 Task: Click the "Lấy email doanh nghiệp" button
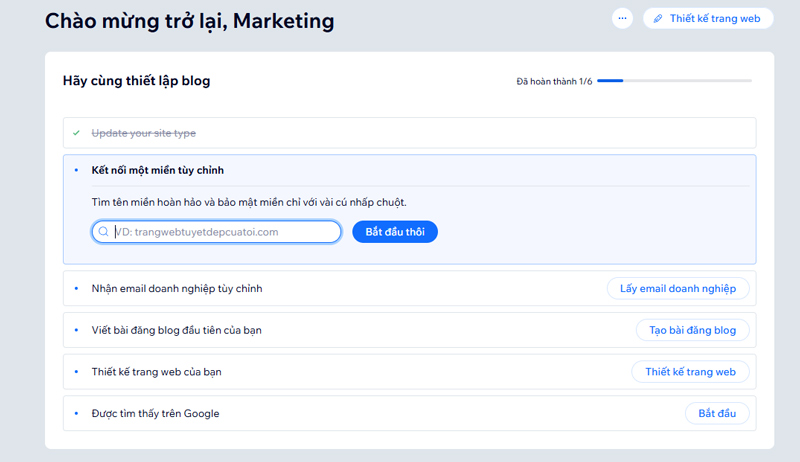[x=677, y=288]
